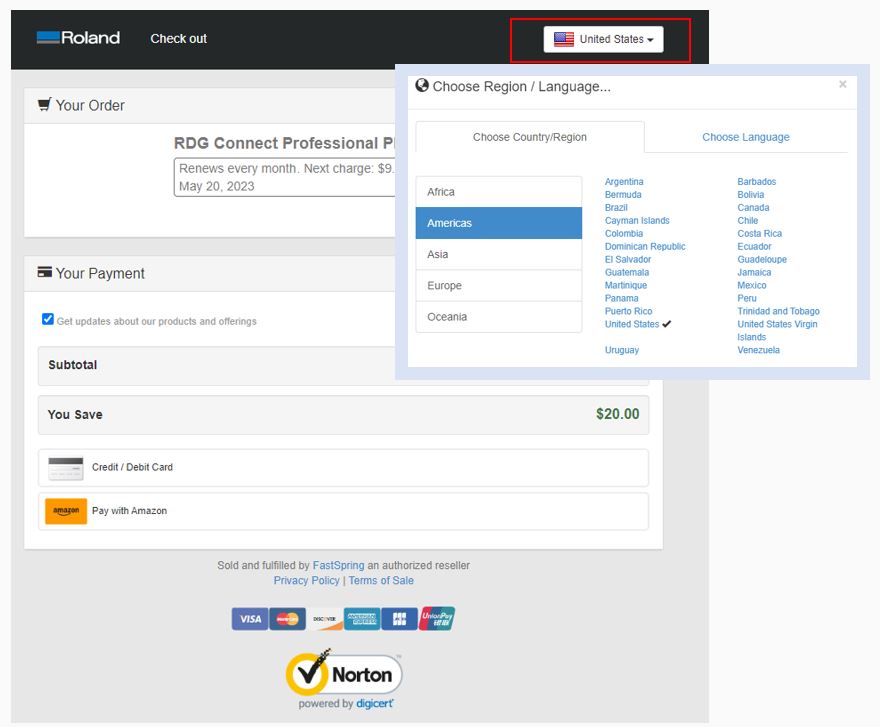
Task: Click the card icon by Your Payment
Action: pyautogui.click(x=44, y=272)
